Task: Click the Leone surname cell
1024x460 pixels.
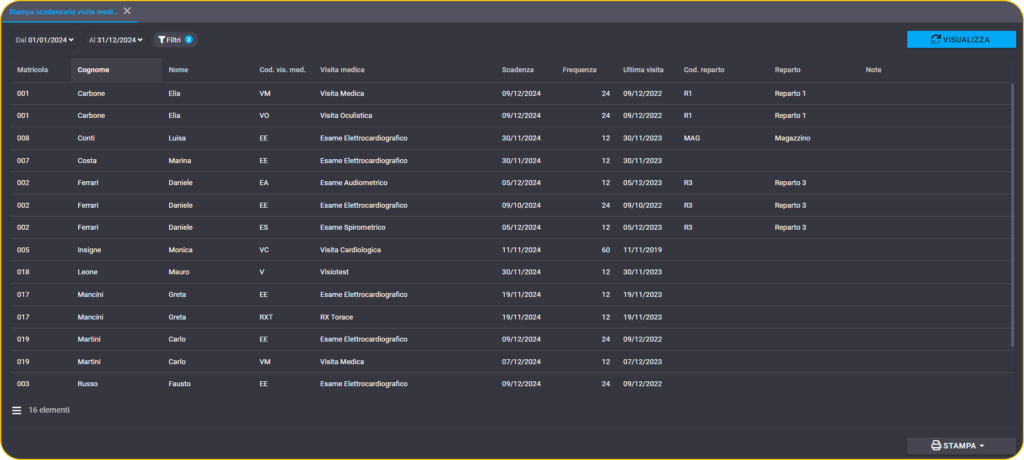Action: 88,272
